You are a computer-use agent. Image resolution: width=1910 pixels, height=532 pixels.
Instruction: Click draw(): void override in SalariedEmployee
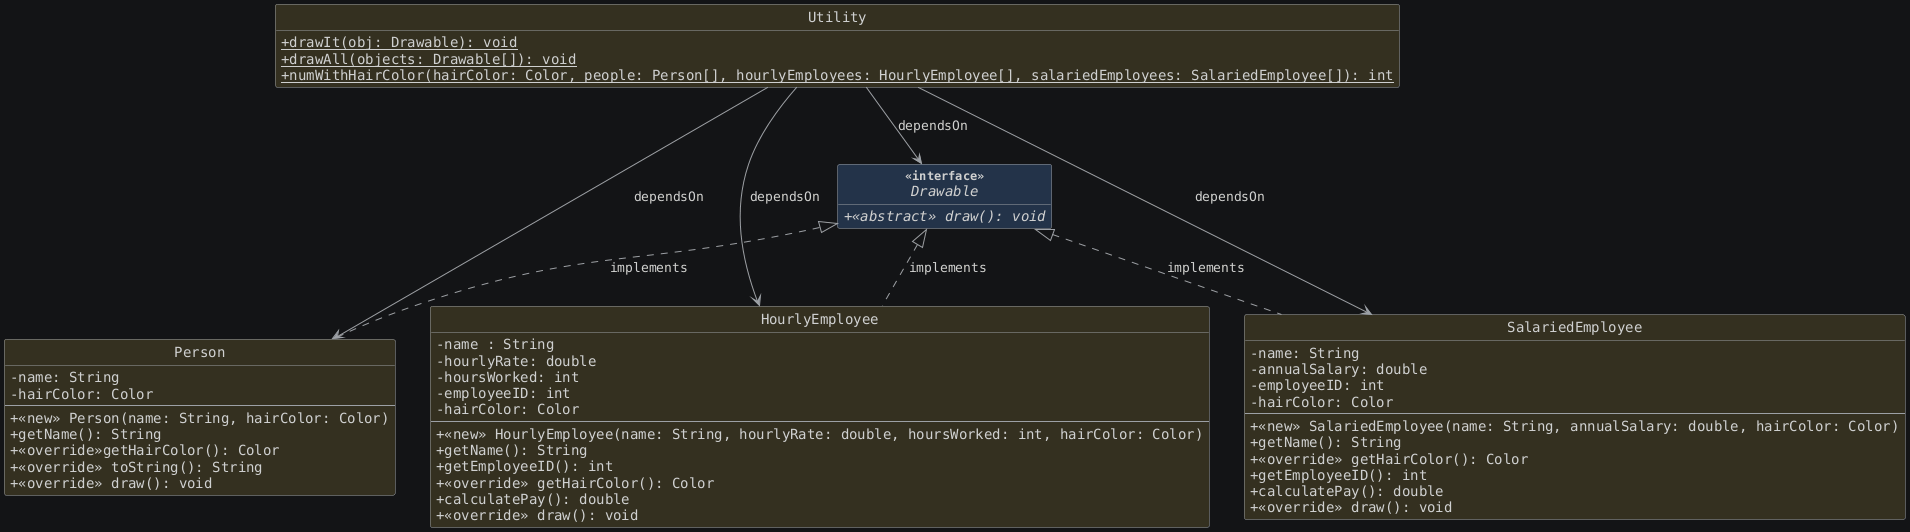(x=1350, y=507)
